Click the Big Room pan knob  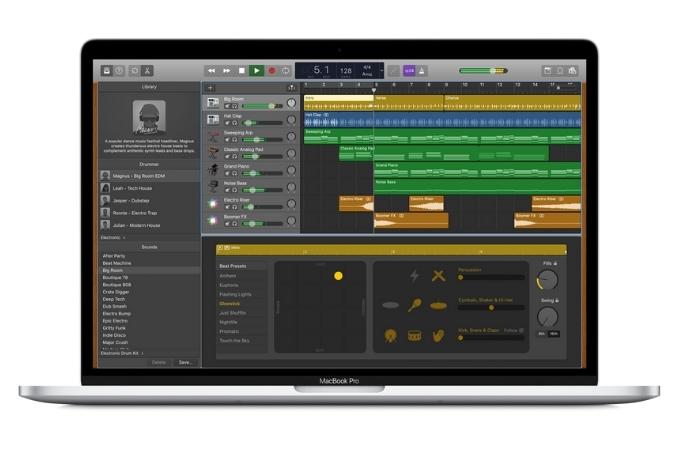(291, 103)
